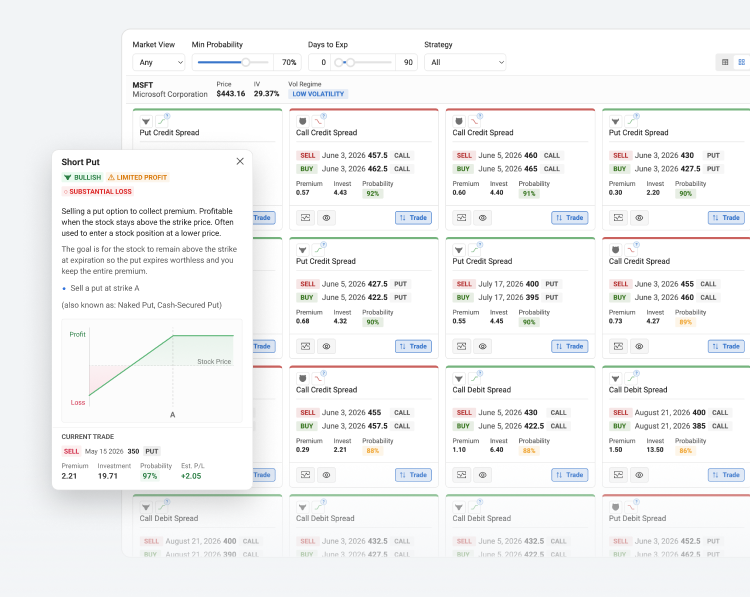This screenshot has height=597, width=750.
Task: Click the bullish icon on the 430/427.5 Put Credit Spread
Action: point(615,122)
